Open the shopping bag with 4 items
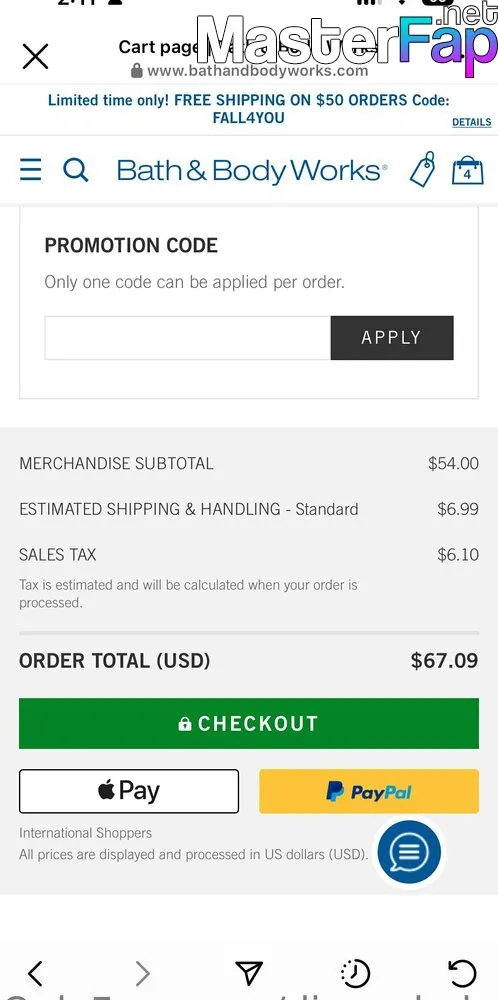The width and height of the screenshot is (498, 1000). click(x=467, y=170)
